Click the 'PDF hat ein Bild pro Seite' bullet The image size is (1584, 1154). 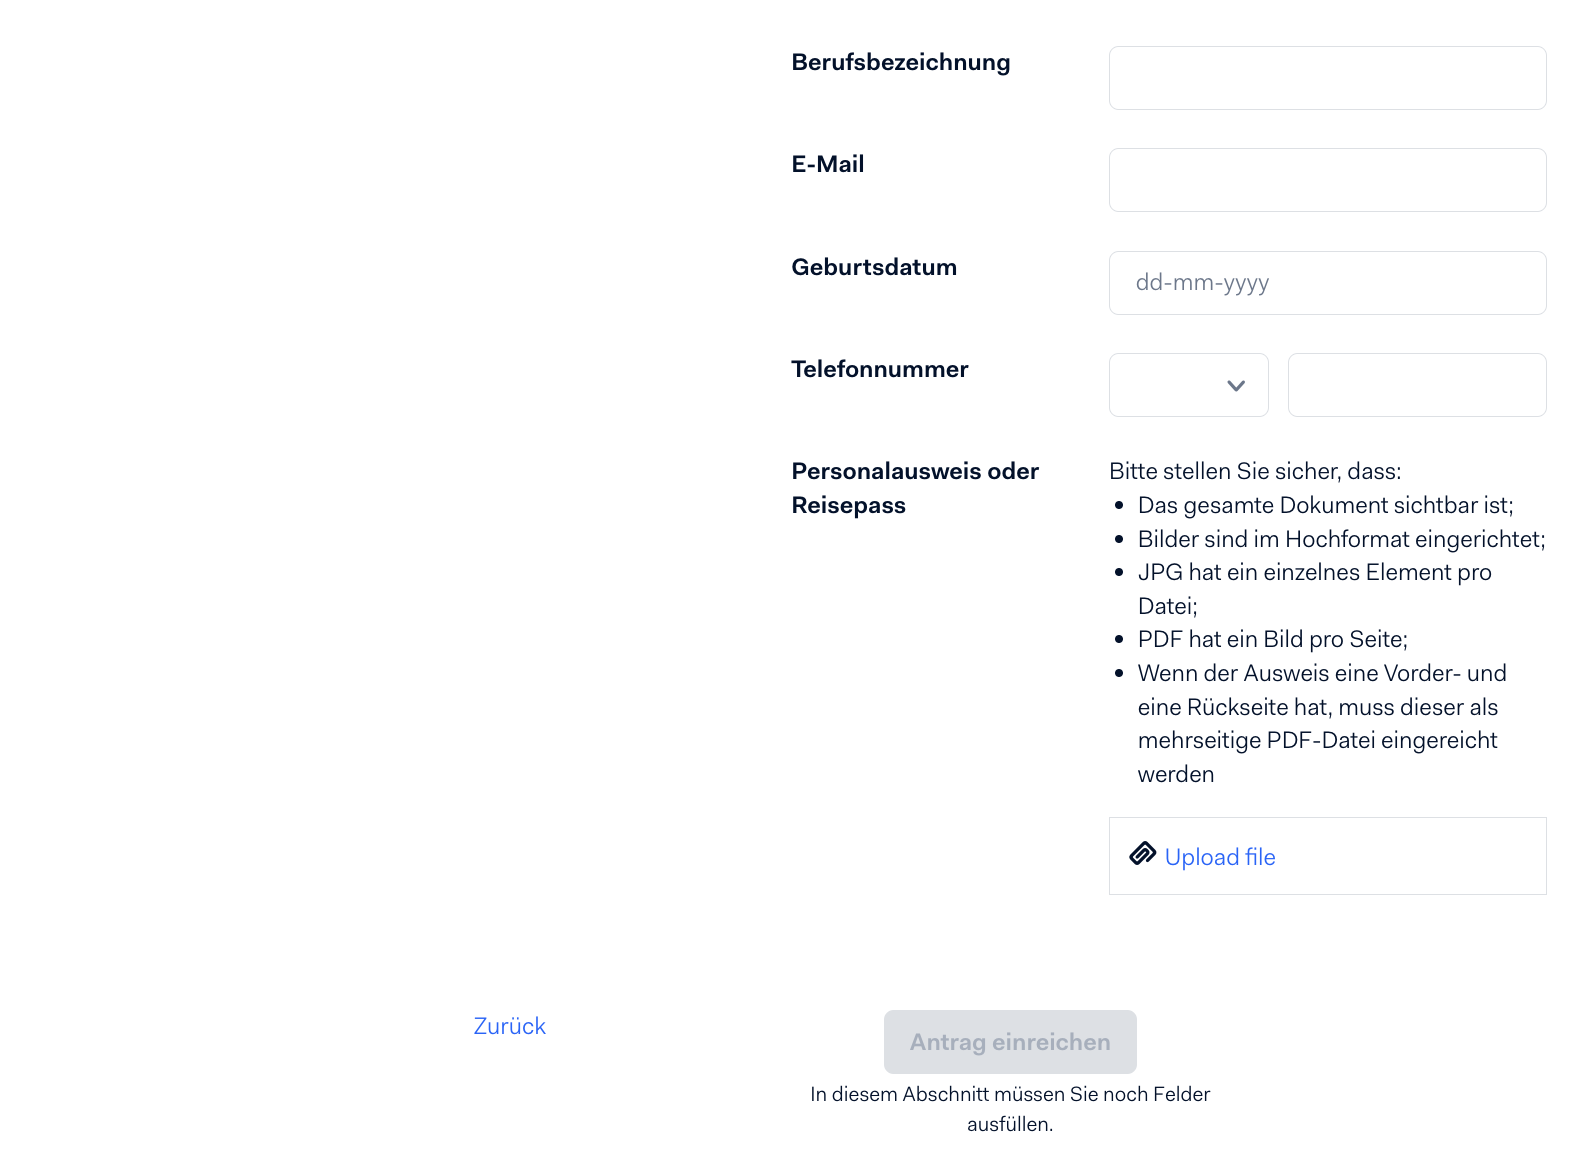(x=1273, y=639)
